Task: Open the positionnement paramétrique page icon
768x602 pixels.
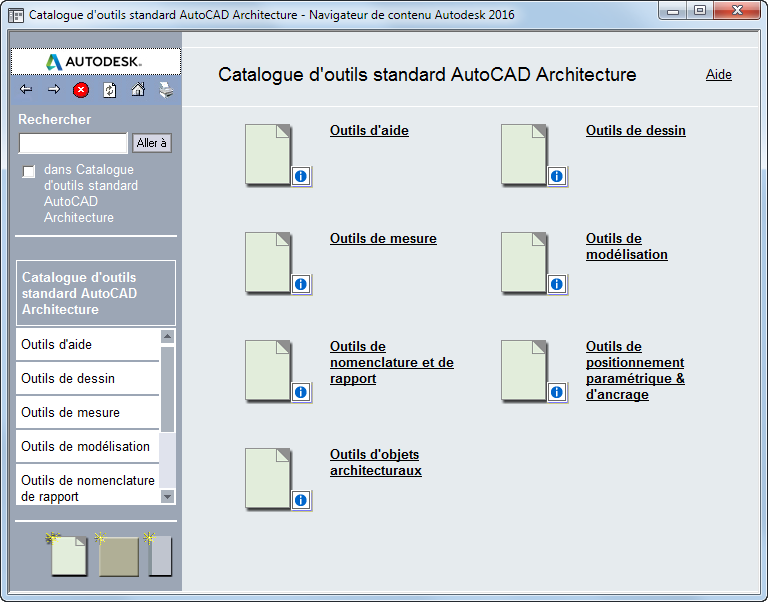Action: coord(524,370)
